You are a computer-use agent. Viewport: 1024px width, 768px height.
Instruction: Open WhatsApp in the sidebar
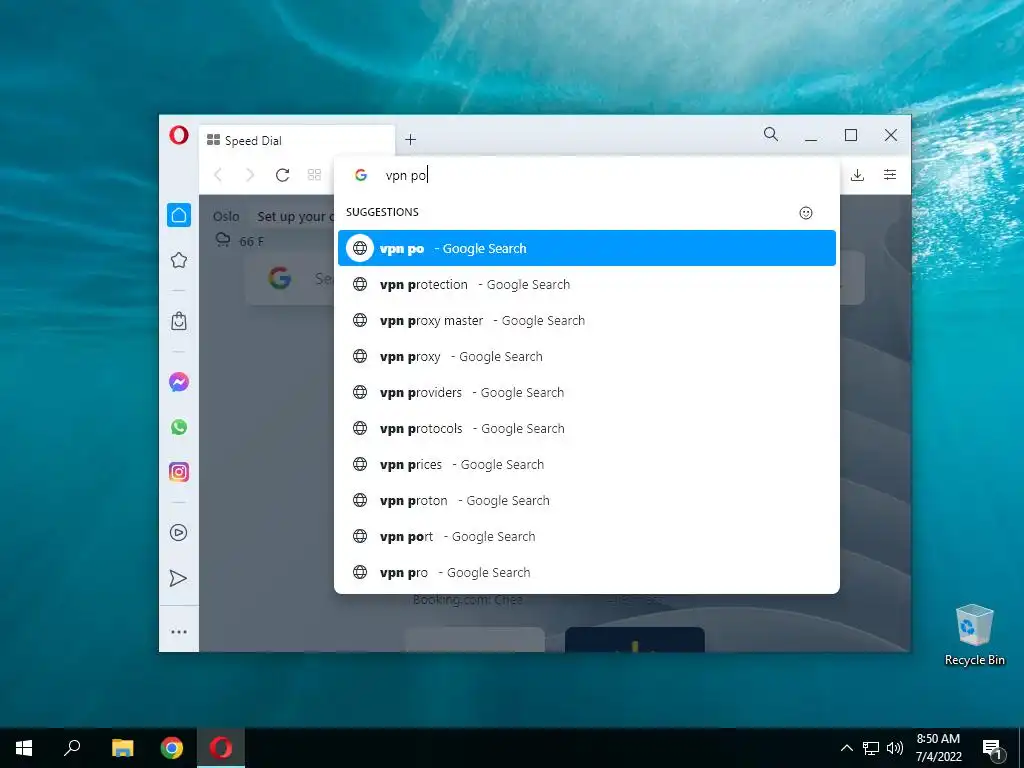pos(179,427)
